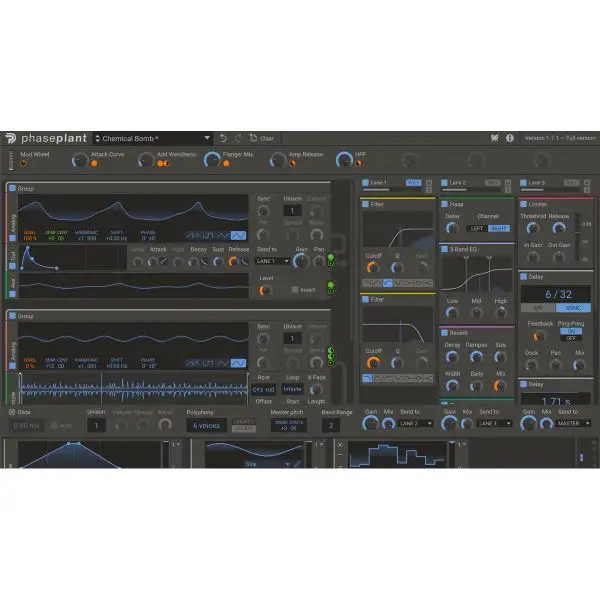
Task: Click the redo arrow icon
Action: click(238, 138)
